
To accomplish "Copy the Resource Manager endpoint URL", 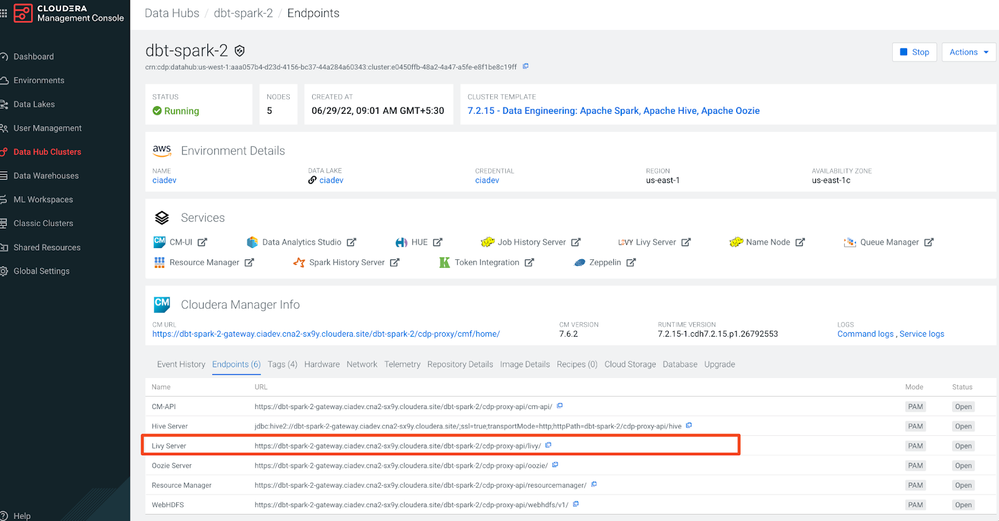I will coord(594,485).
